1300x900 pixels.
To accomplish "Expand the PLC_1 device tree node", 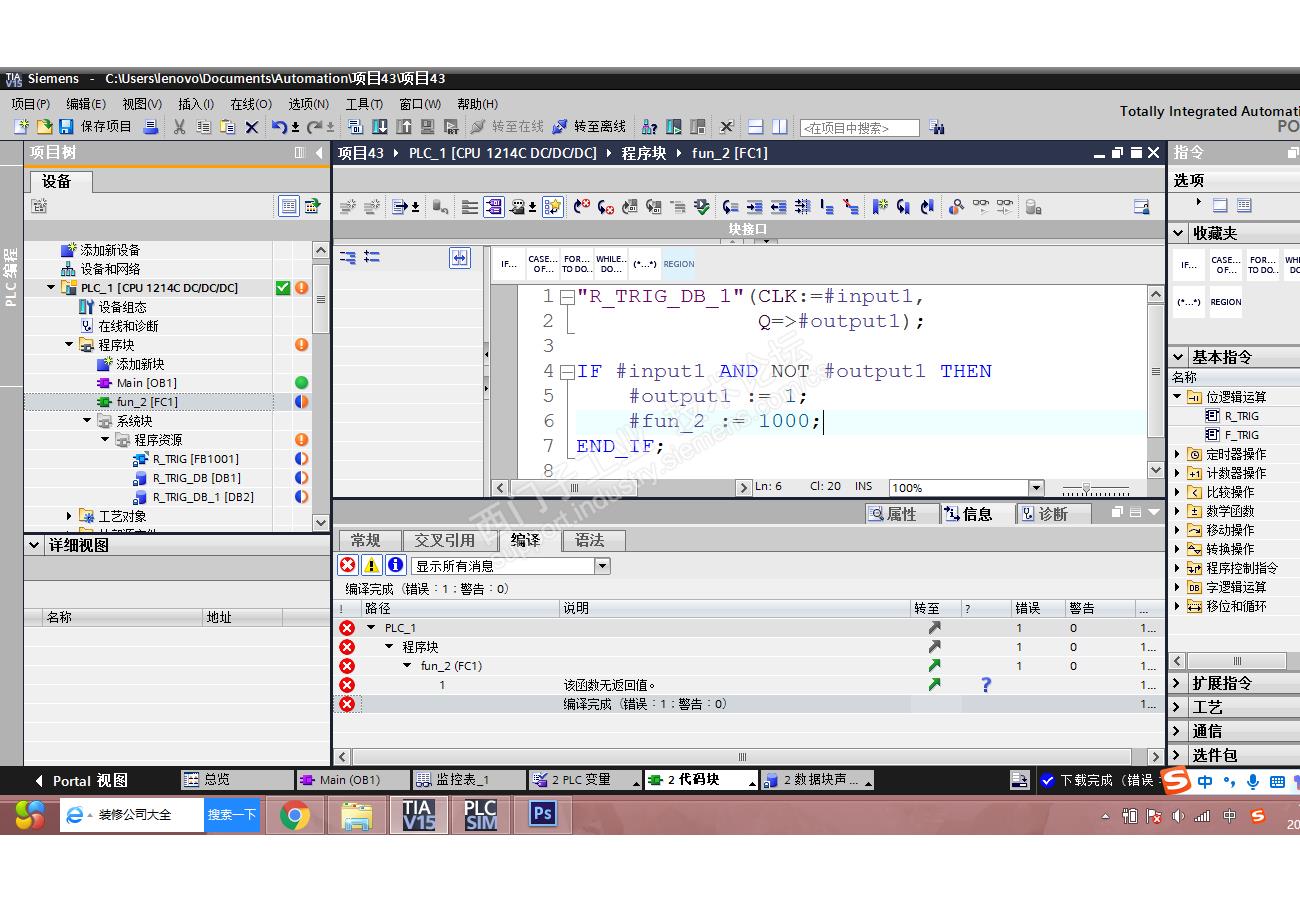I will click(x=51, y=288).
